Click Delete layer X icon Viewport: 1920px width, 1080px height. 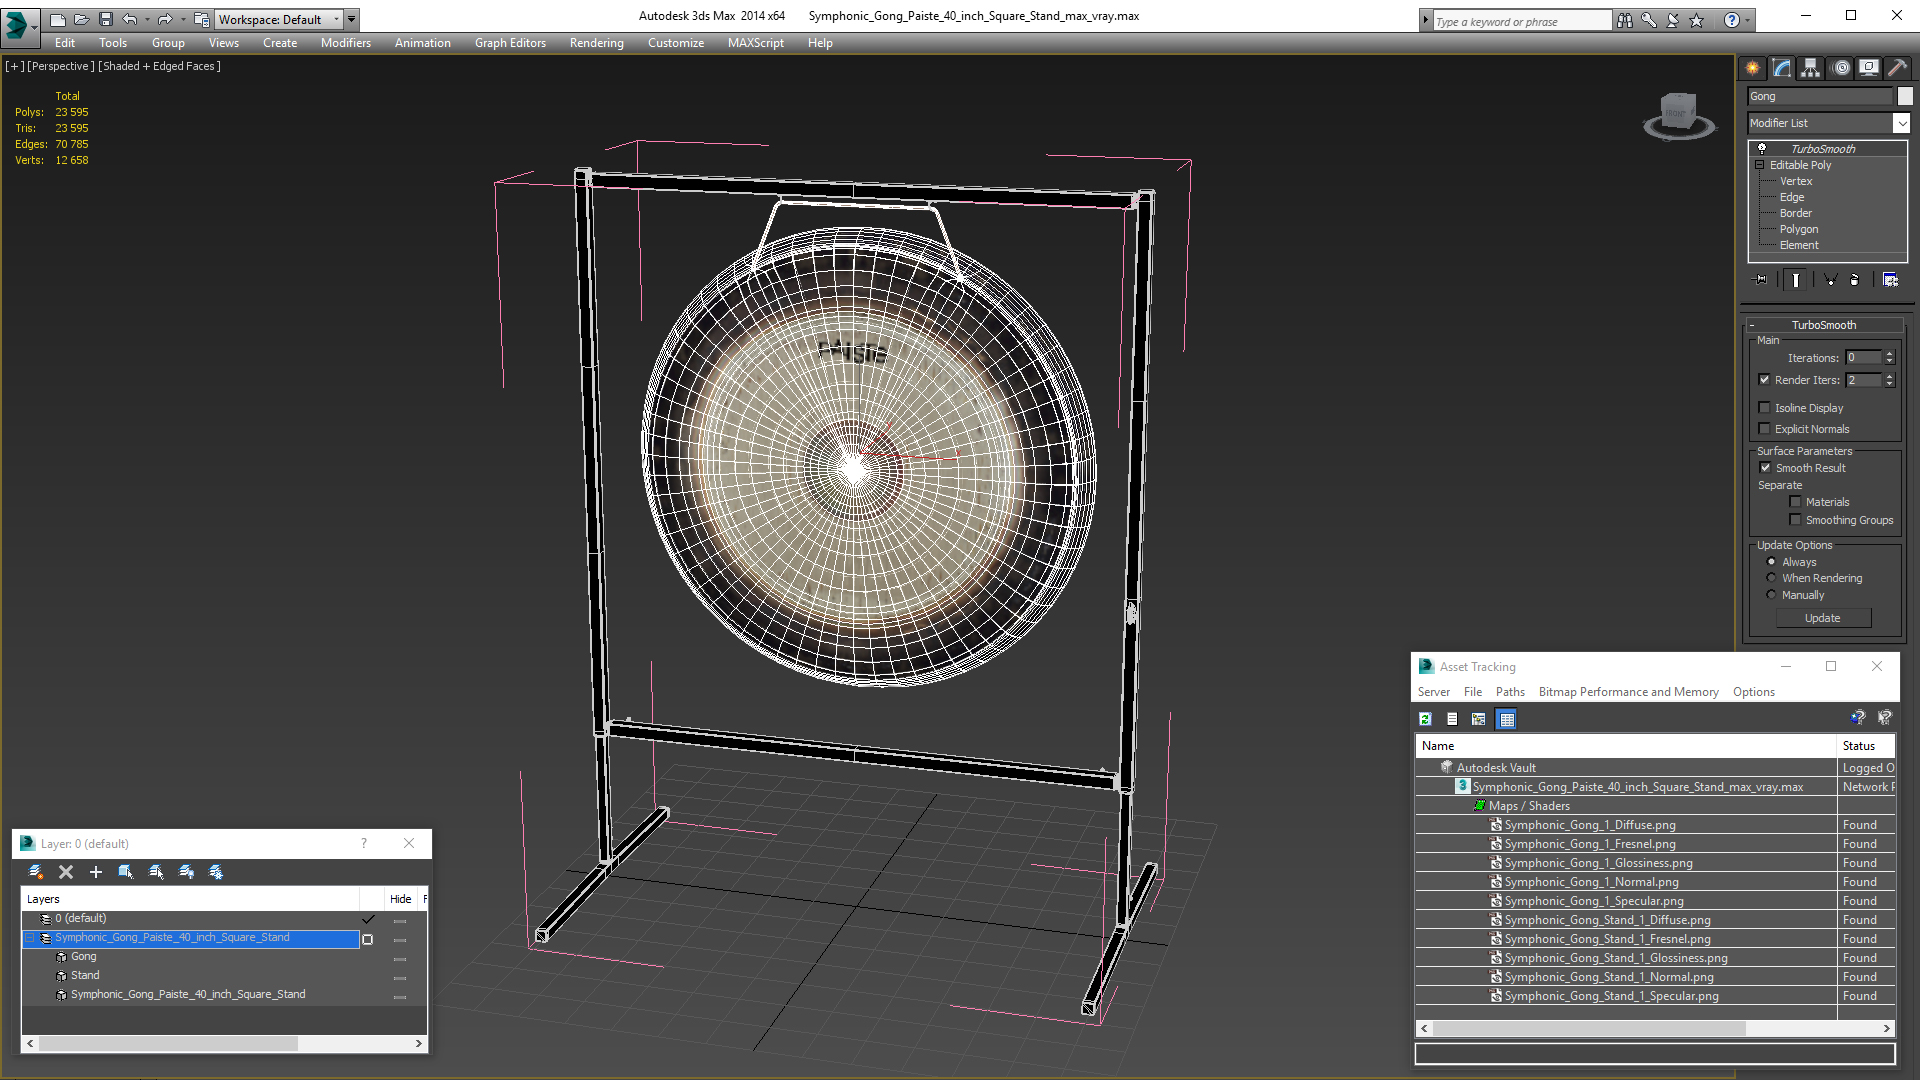(66, 872)
